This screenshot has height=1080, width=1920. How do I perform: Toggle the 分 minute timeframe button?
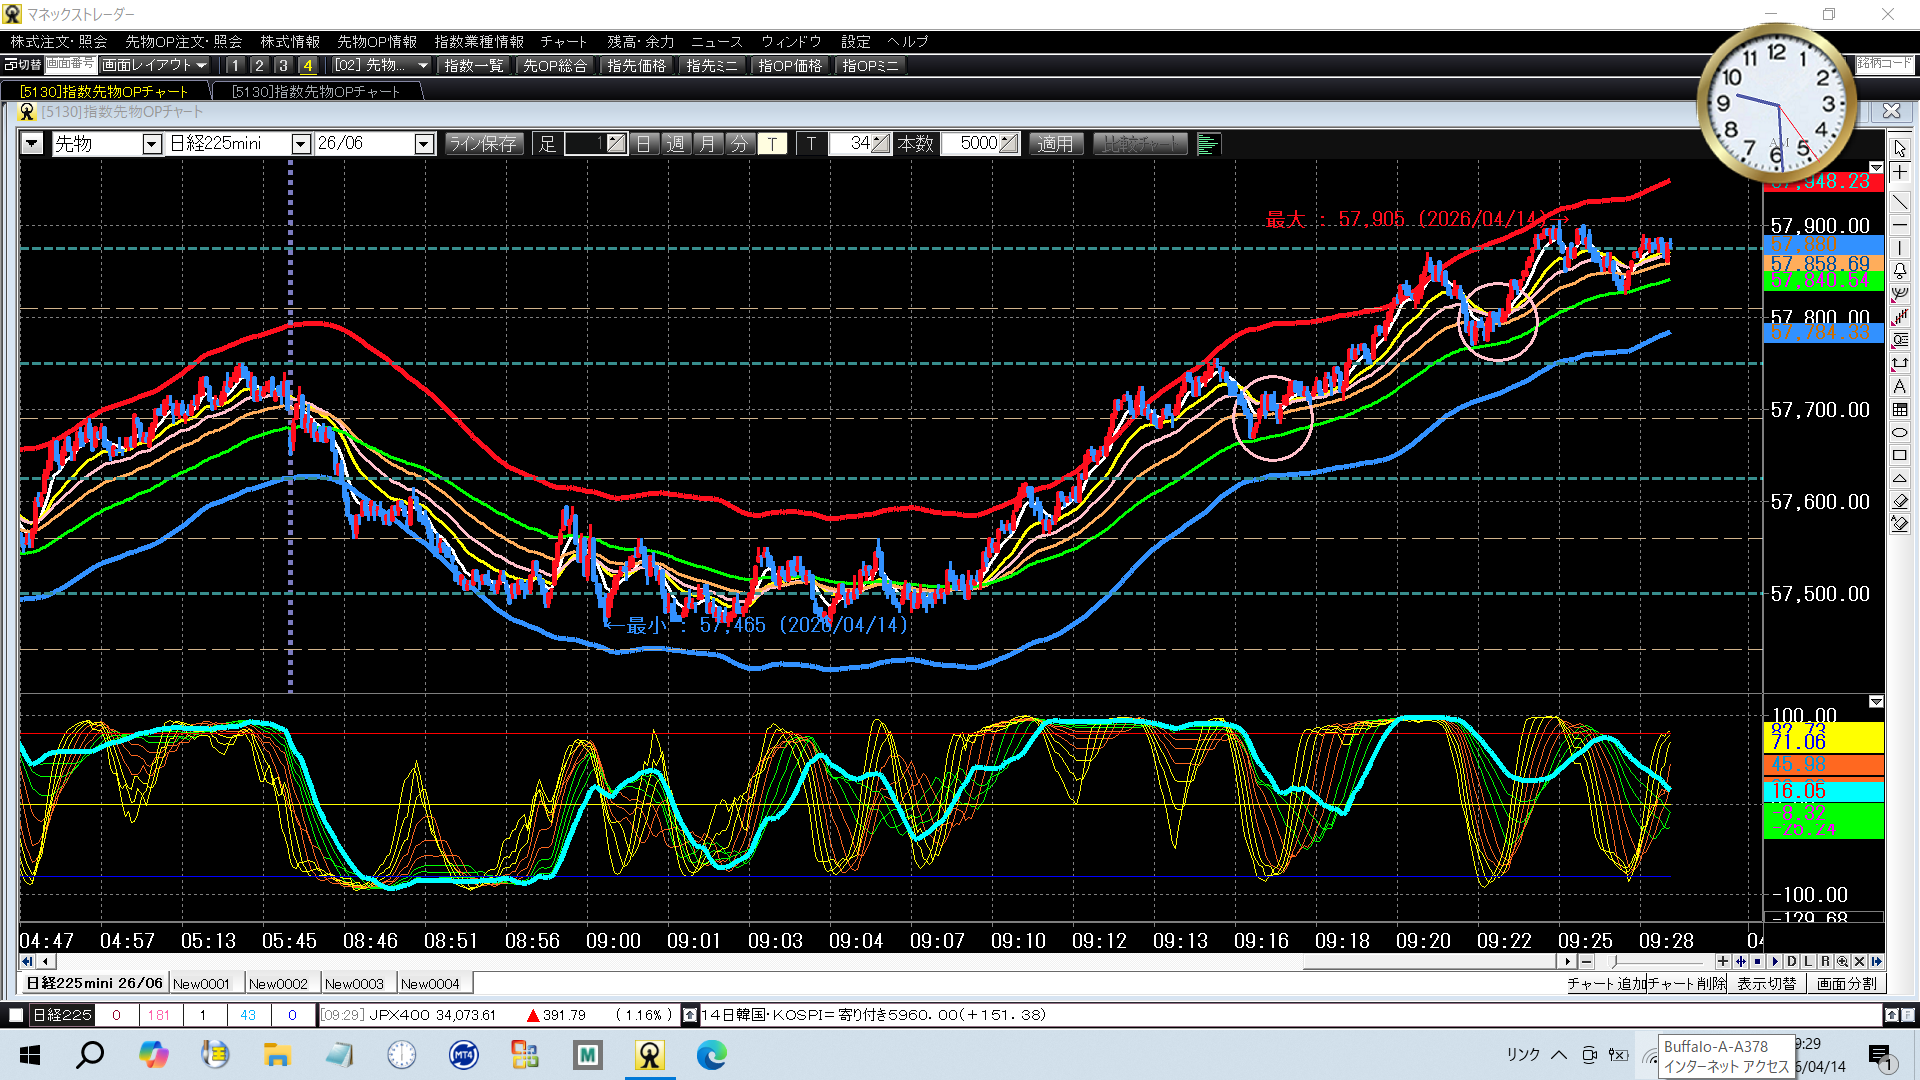point(739,144)
